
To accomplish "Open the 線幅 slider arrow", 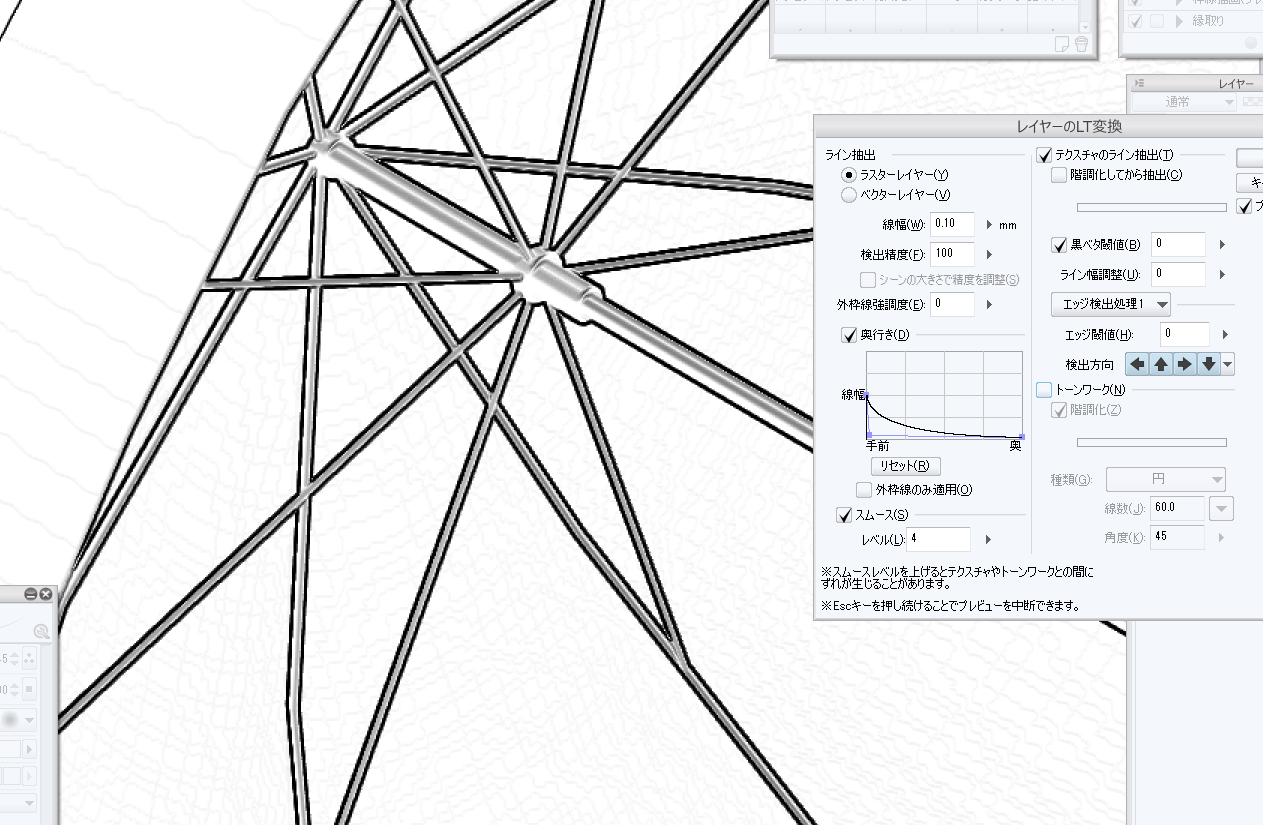I will pos(989,225).
